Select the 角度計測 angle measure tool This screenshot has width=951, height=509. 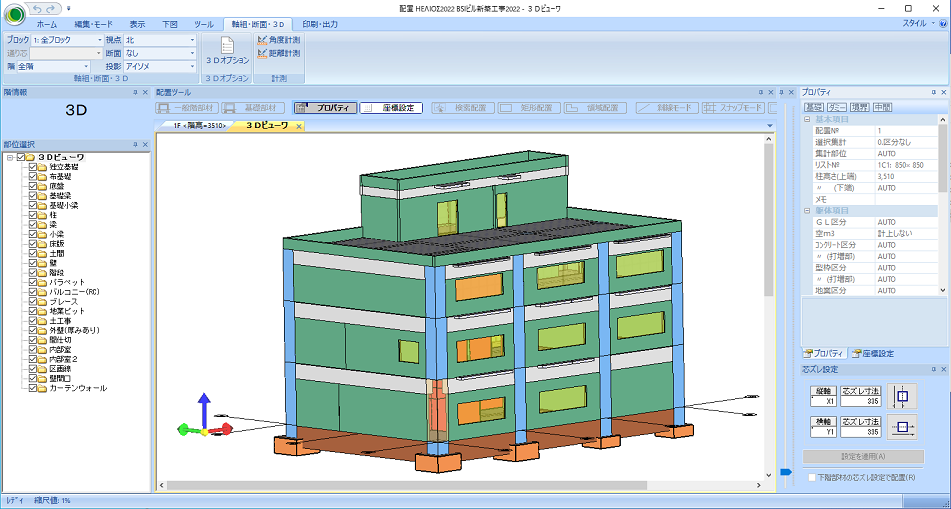(279, 40)
